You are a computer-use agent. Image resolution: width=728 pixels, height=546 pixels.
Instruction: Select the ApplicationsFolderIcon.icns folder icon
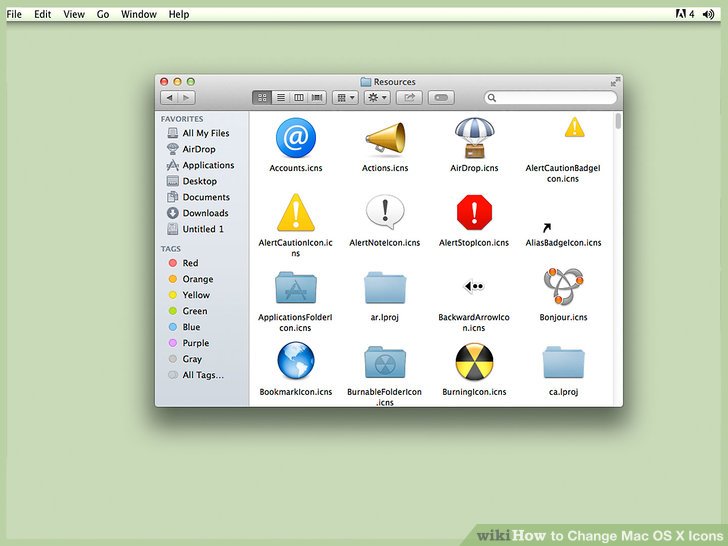point(296,287)
